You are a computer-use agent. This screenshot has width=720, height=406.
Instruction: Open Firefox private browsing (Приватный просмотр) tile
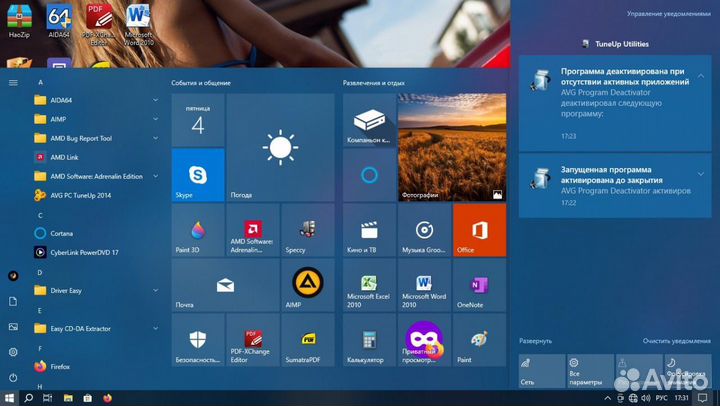(424, 340)
